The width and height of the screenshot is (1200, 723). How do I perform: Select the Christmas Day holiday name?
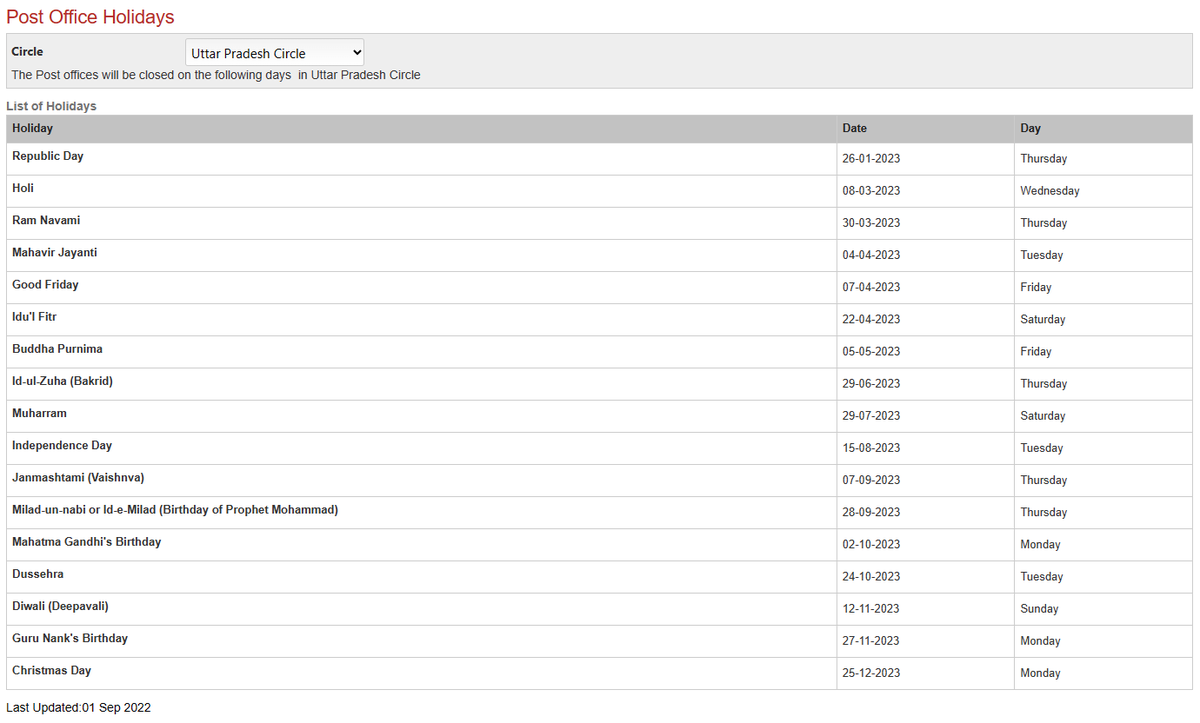[x=52, y=670]
